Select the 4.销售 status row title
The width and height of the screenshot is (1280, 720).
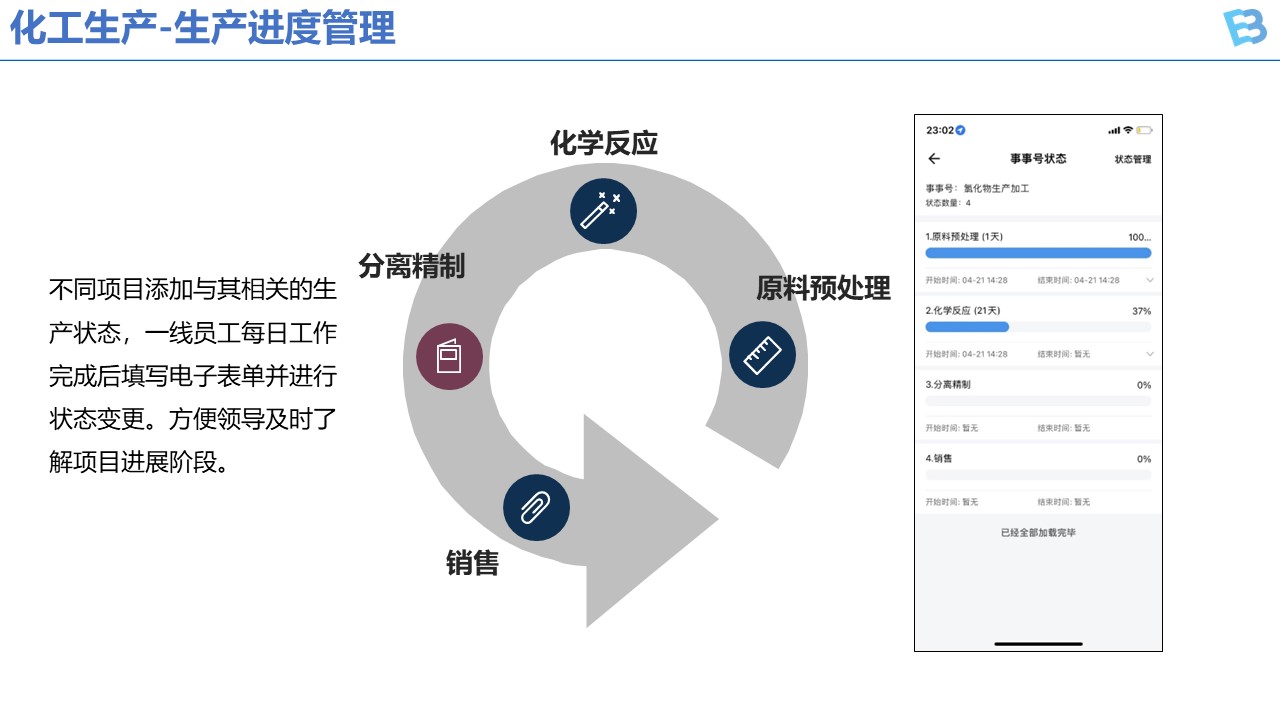939,459
